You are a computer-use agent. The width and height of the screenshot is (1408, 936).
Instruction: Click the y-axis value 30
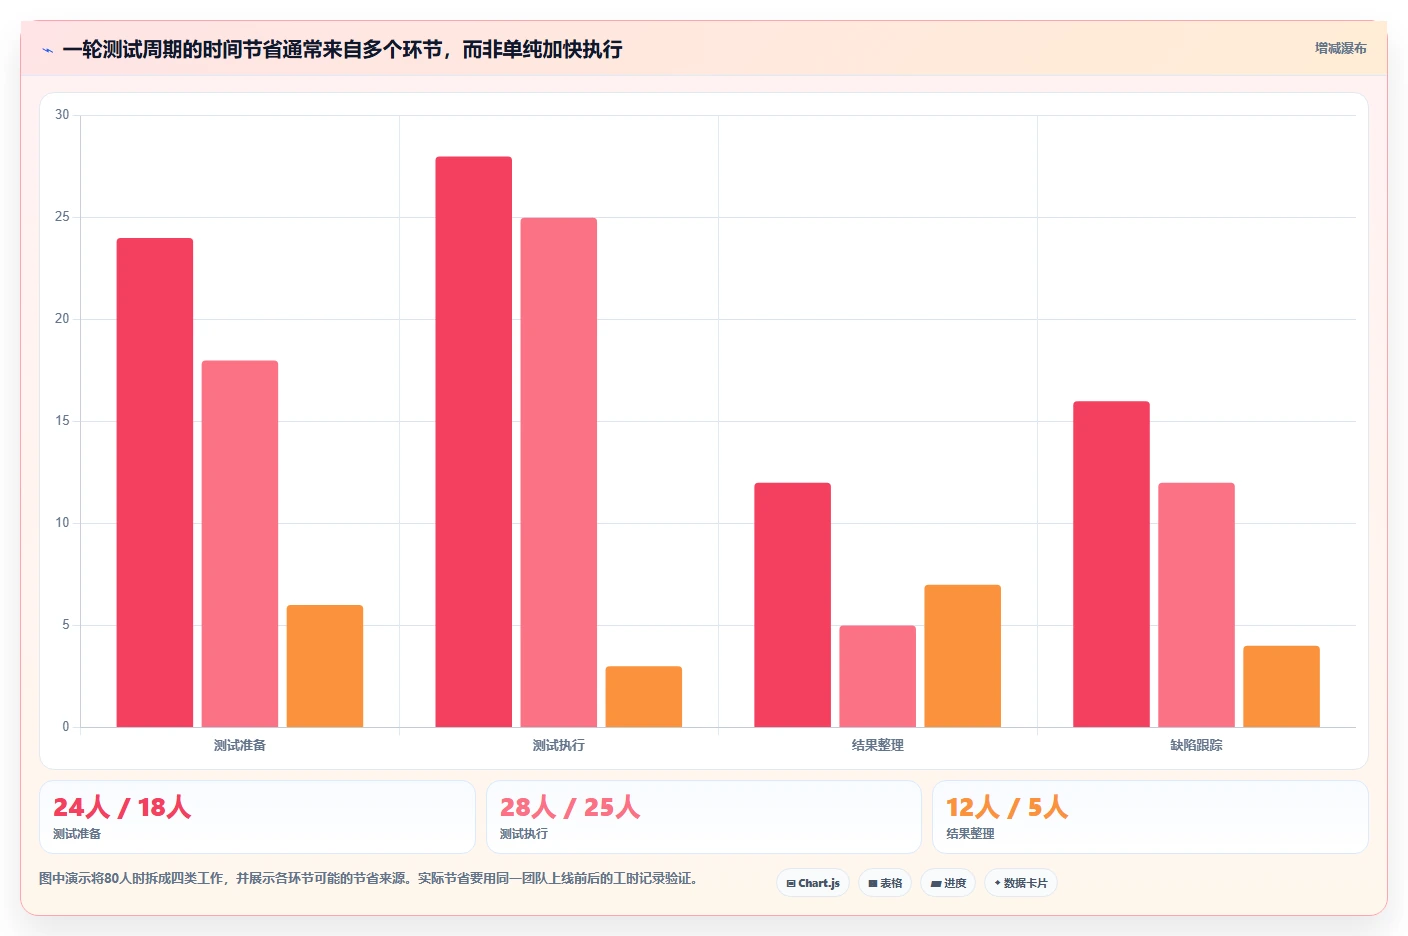(x=62, y=115)
